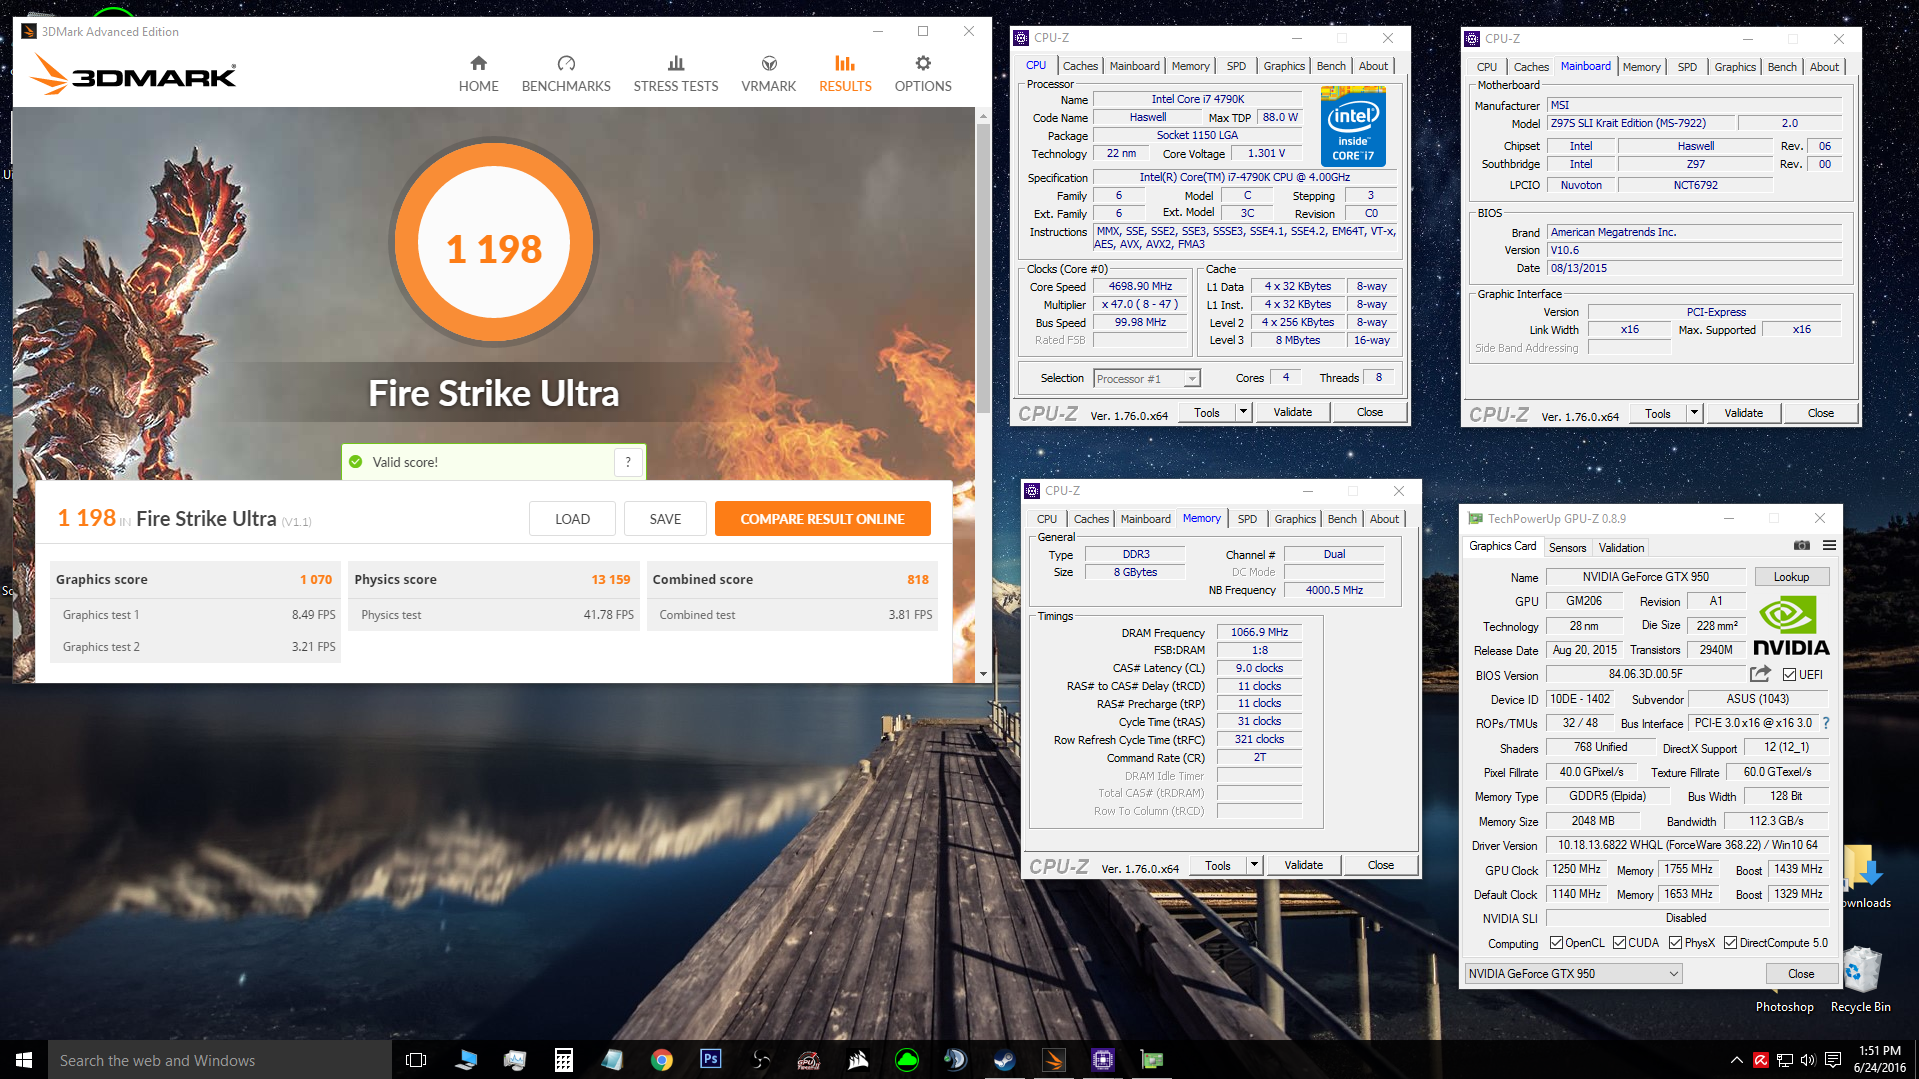Toggle OpenCL checkbox in GPU-Z
Viewport: 1919px width, 1079px height.
point(1556,943)
